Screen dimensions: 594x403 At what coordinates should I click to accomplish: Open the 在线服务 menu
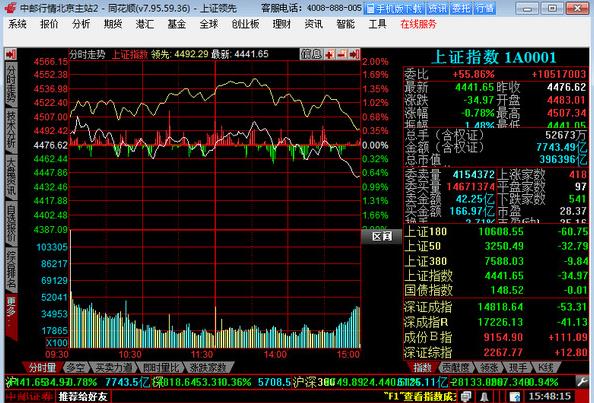pos(418,24)
